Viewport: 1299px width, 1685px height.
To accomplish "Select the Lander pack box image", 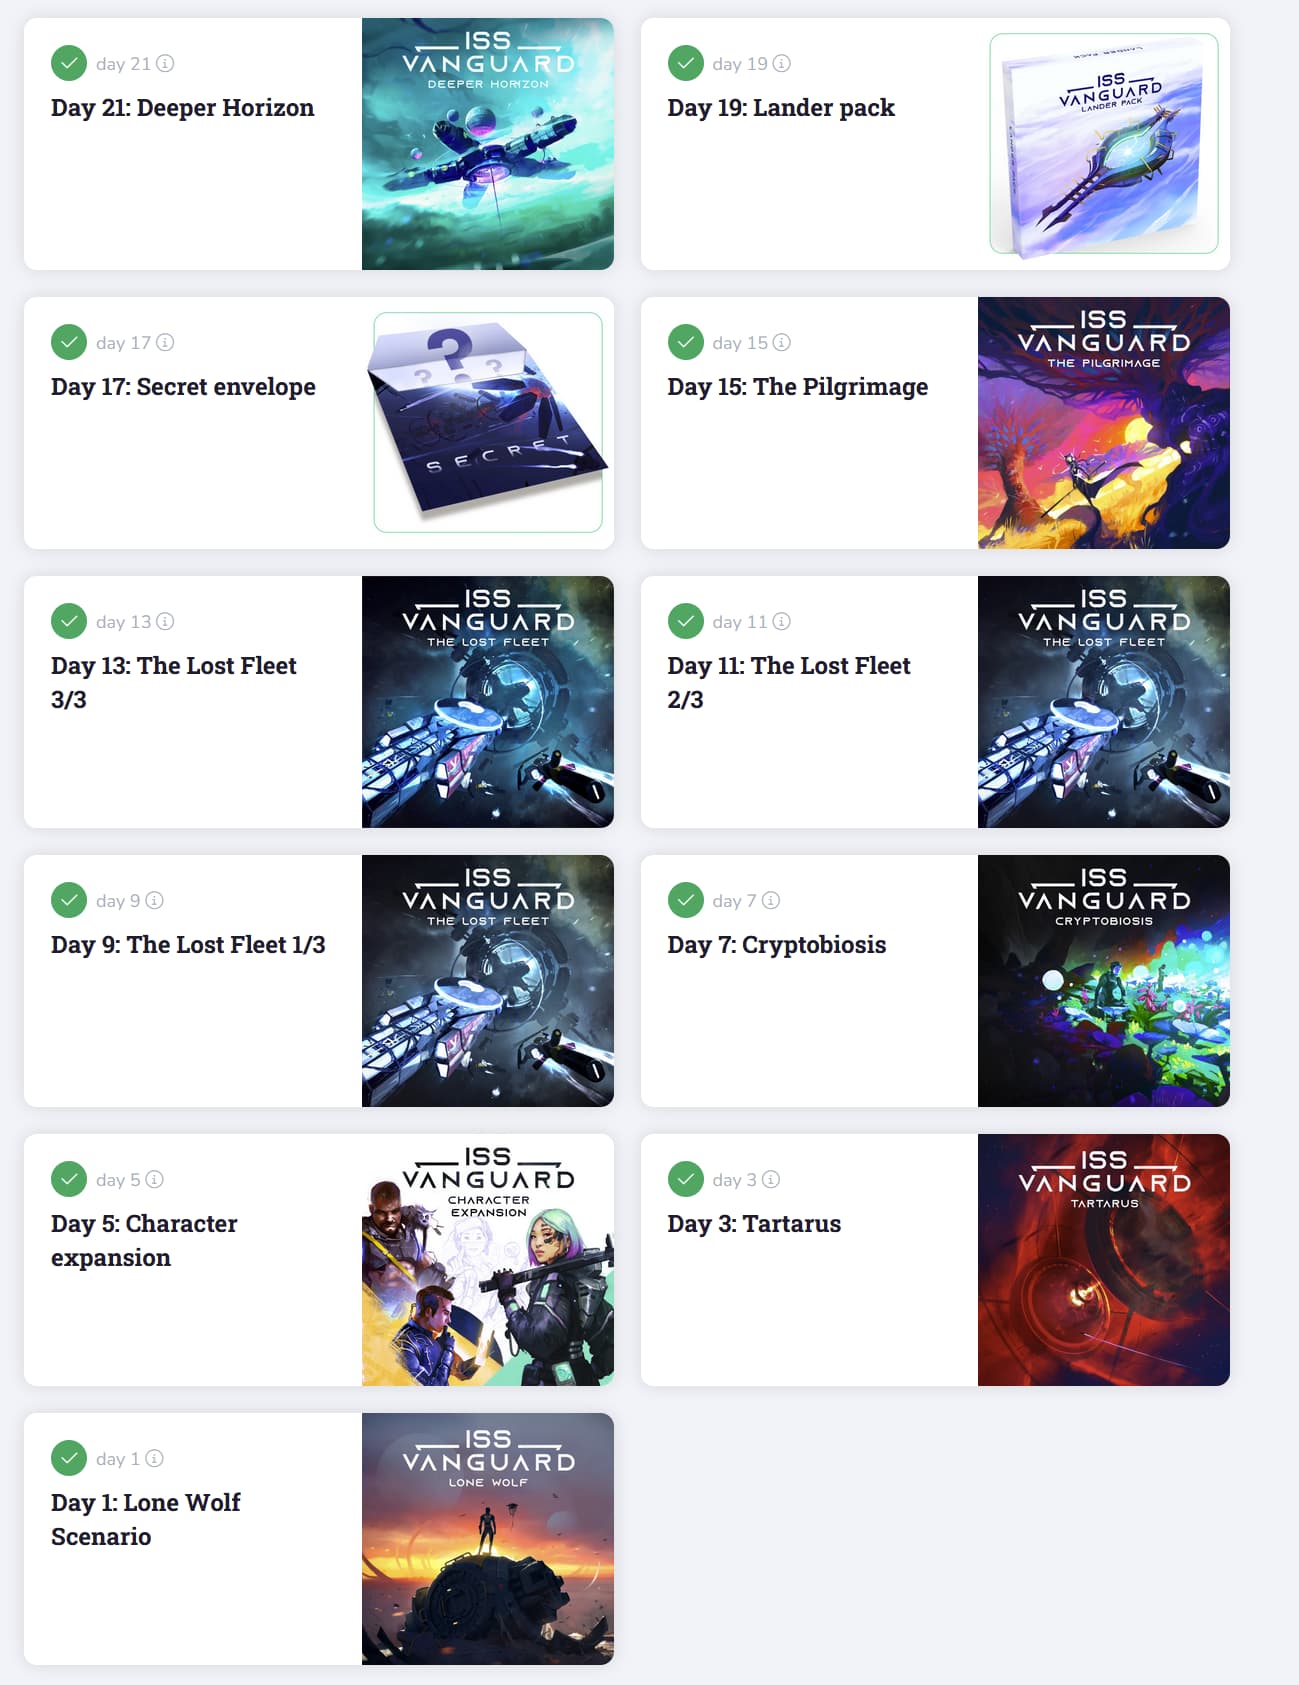I will (x=1104, y=144).
